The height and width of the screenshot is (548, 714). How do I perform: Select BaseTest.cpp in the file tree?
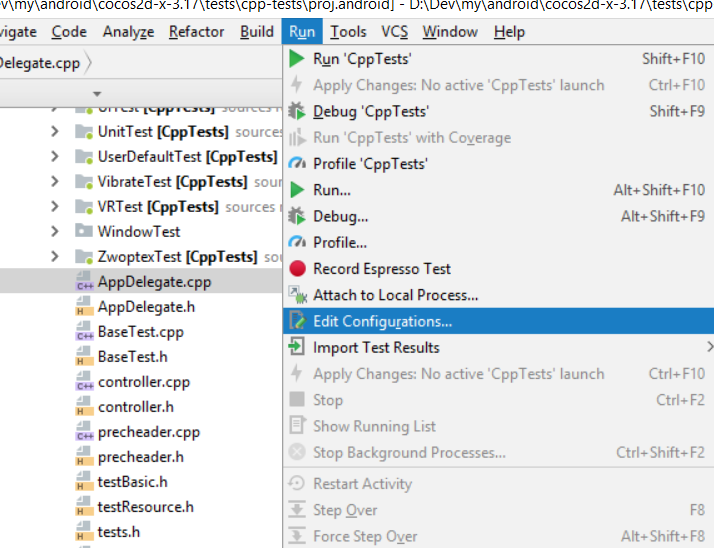[140, 332]
